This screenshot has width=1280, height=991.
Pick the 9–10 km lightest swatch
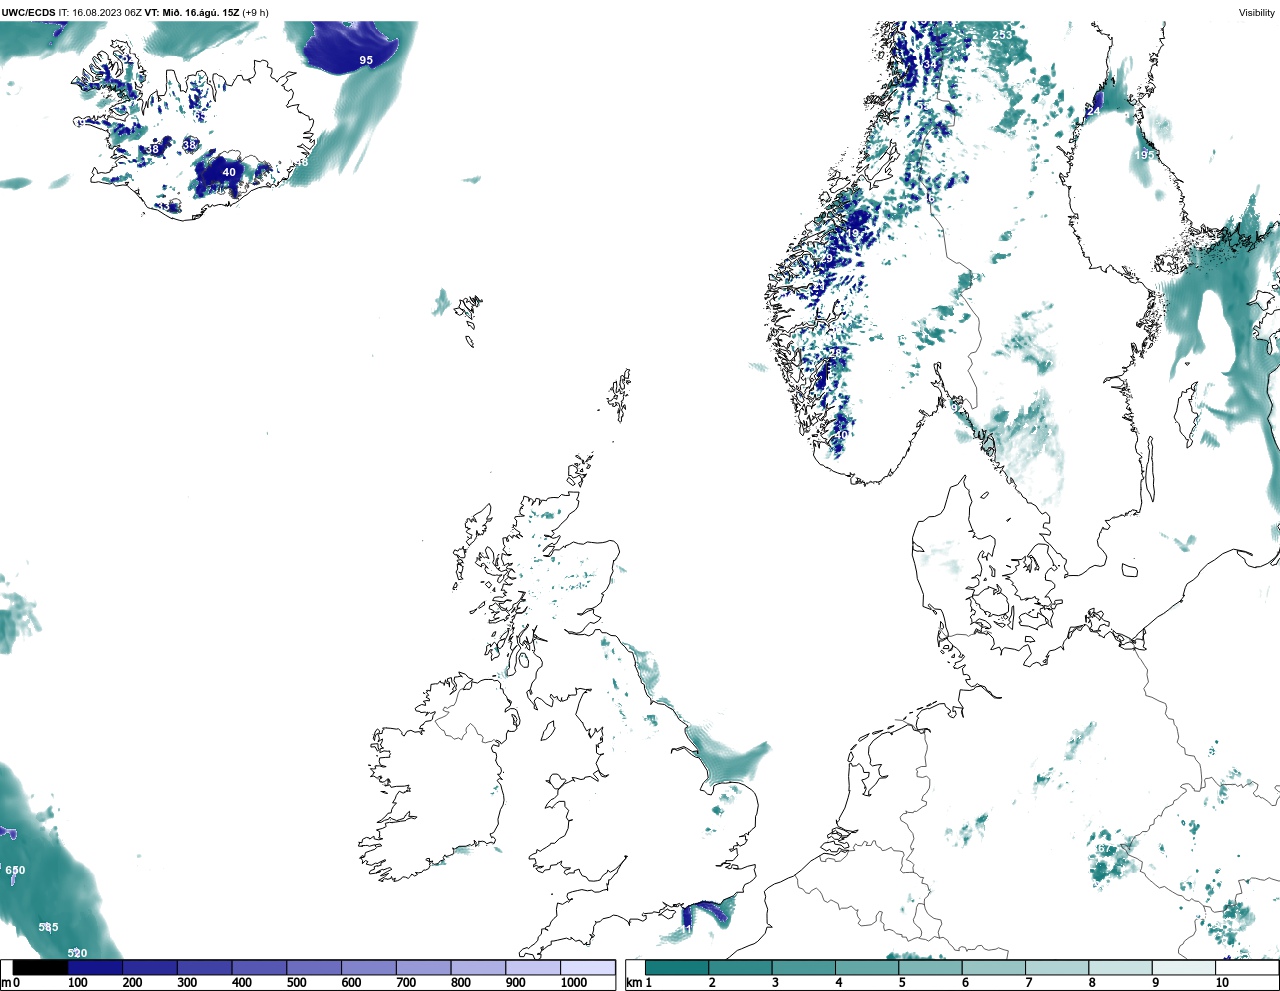tap(1184, 968)
